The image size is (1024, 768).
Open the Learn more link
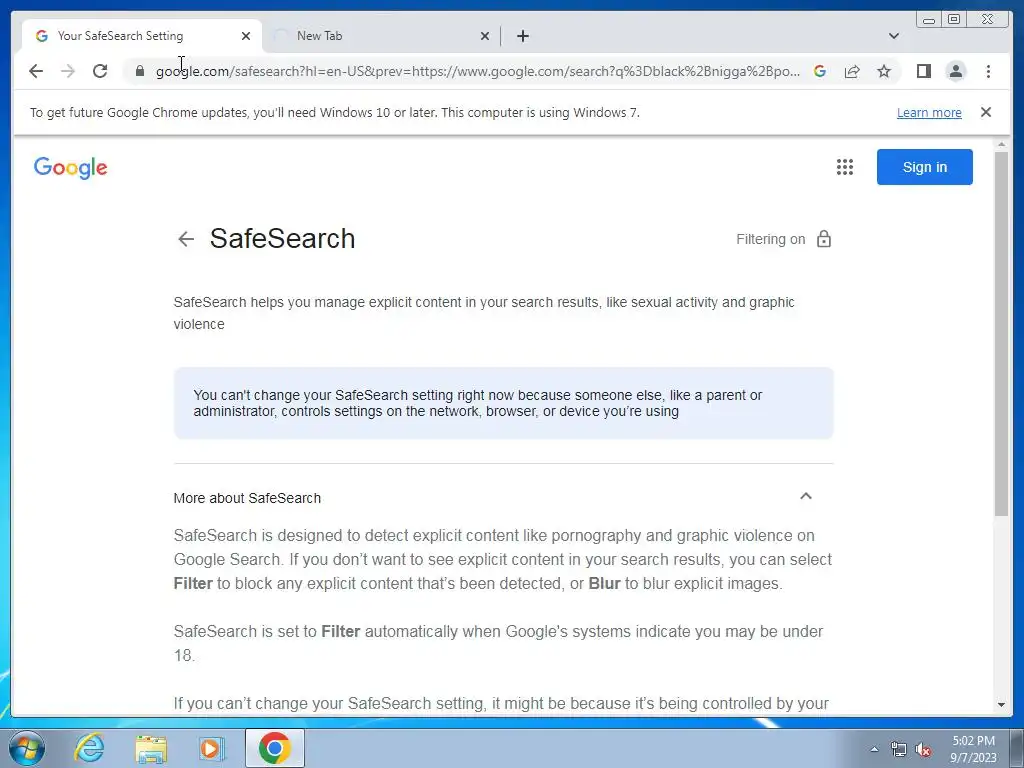pyautogui.click(x=929, y=112)
